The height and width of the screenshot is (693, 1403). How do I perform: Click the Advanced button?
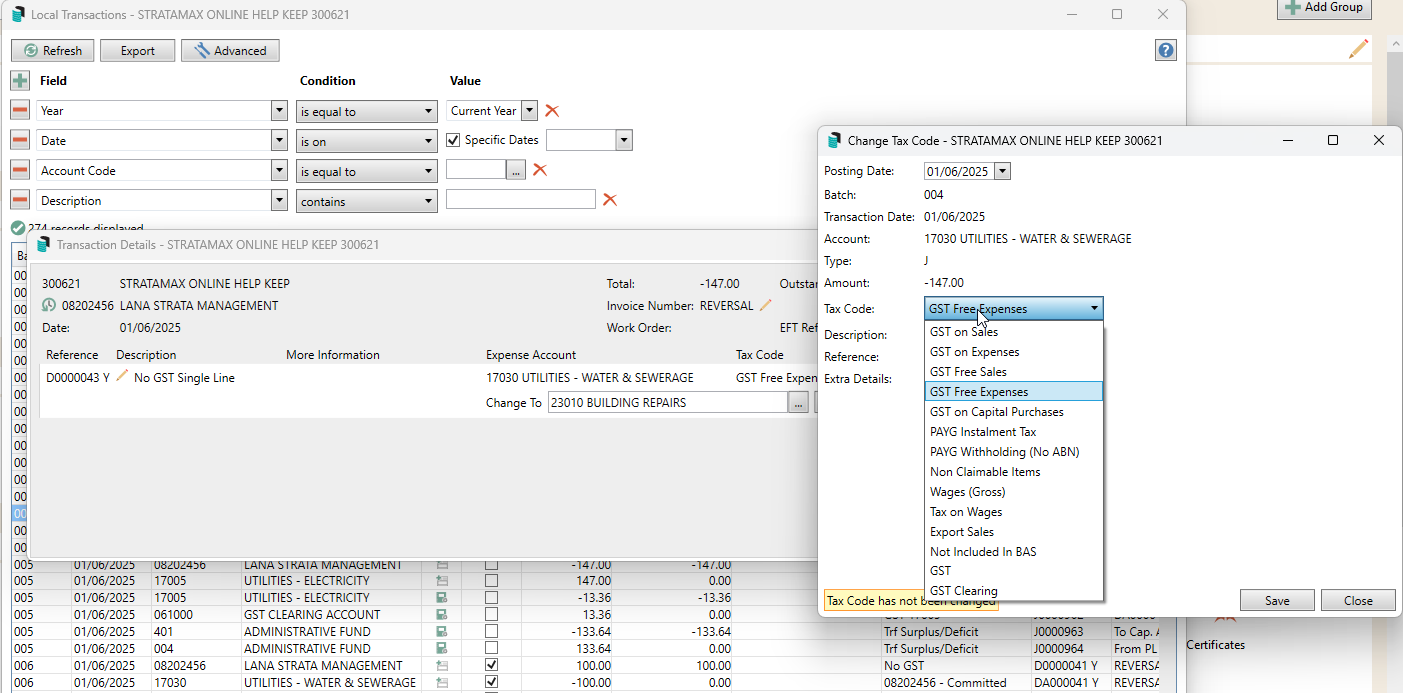[x=230, y=51]
